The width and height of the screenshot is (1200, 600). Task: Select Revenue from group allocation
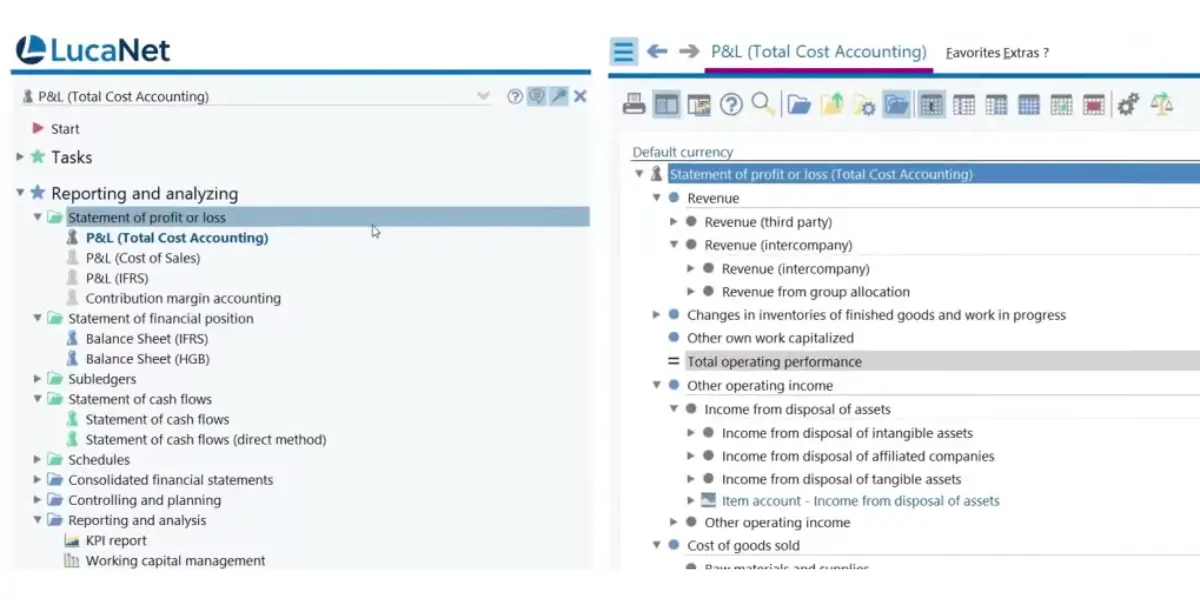coord(816,292)
